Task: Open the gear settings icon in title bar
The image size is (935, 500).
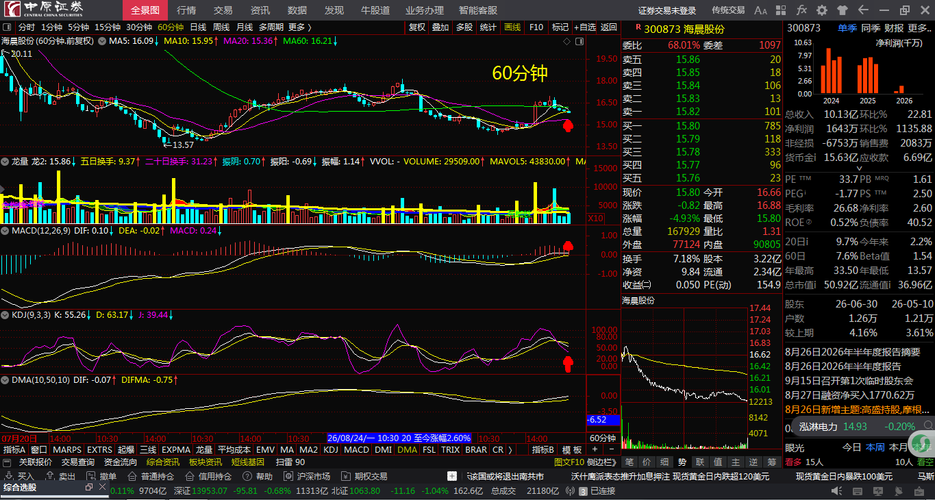Action: [x=822, y=10]
